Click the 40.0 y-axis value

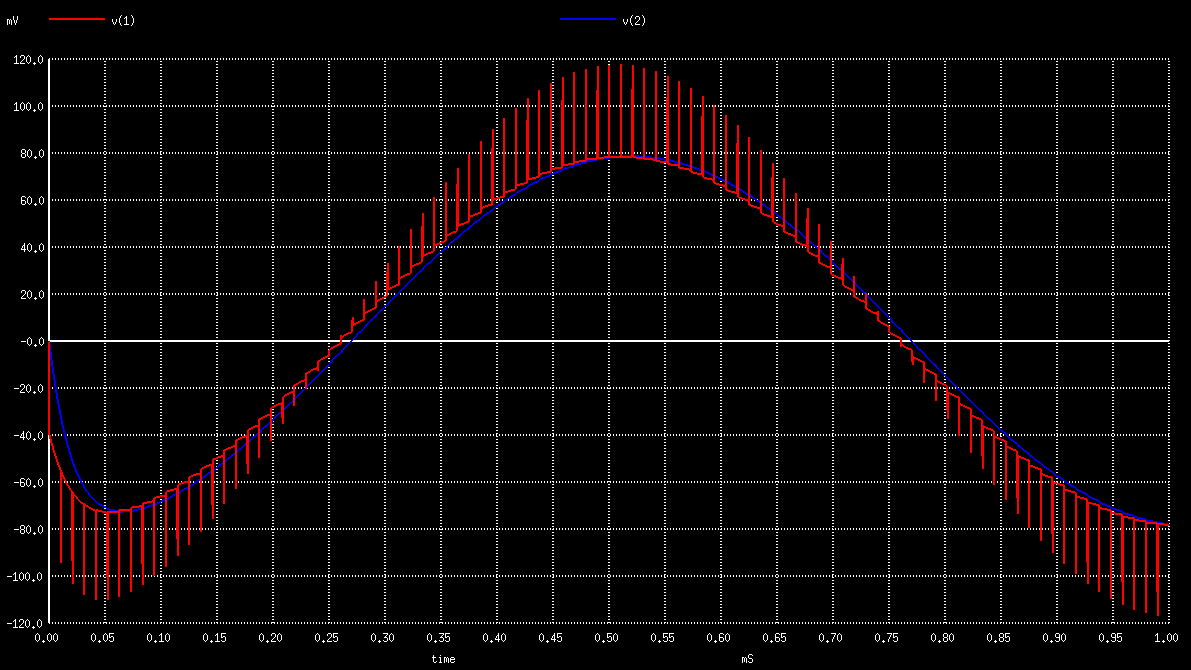31,248
